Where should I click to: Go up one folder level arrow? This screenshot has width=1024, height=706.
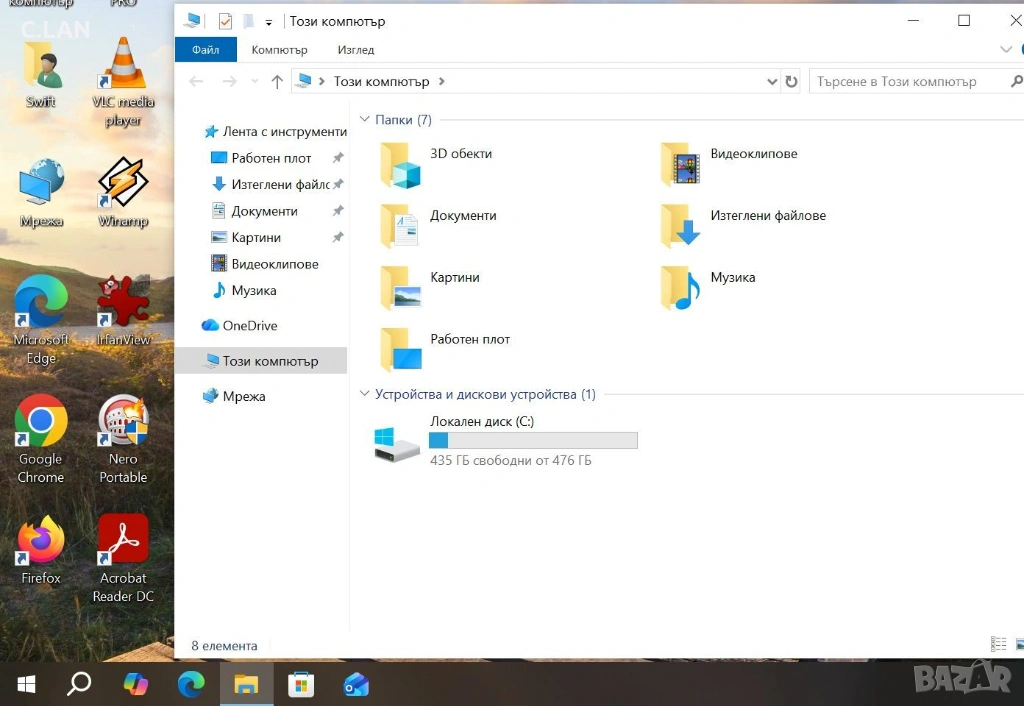tap(277, 82)
